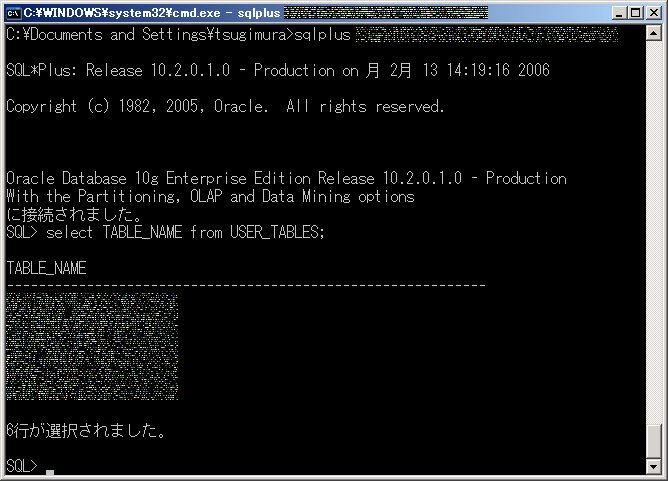The height and width of the screenshot is (481, 668).
Task: Click the 'C:¥Documents and Settings¥tsugimura>sqlplus' line
Action: 179,35
